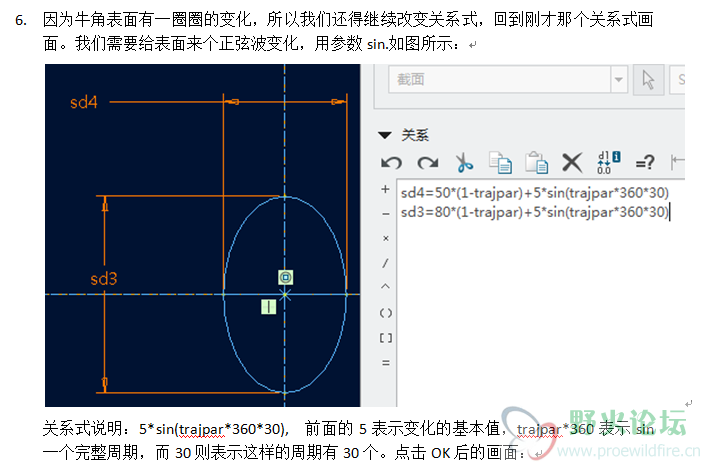Image resolution: width=710 pixels, height=469 pixels.
Task: Insert square brackets [] from side bar
Action: click(386, 338)
